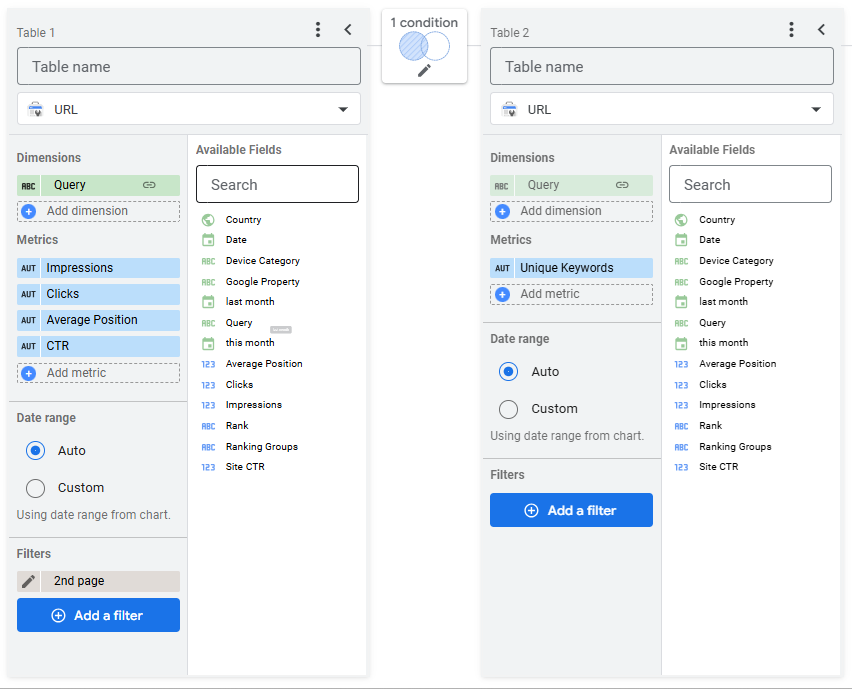This screenshot has width=852, height=689.
Task: Click the pencil icon on 2nd page filter
Action: pos(28,581)
